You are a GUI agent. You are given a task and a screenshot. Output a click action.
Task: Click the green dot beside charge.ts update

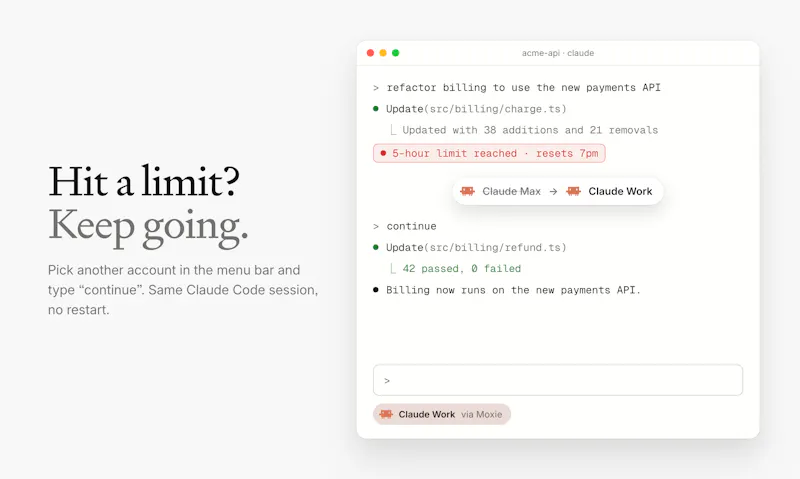coord(376,109)
